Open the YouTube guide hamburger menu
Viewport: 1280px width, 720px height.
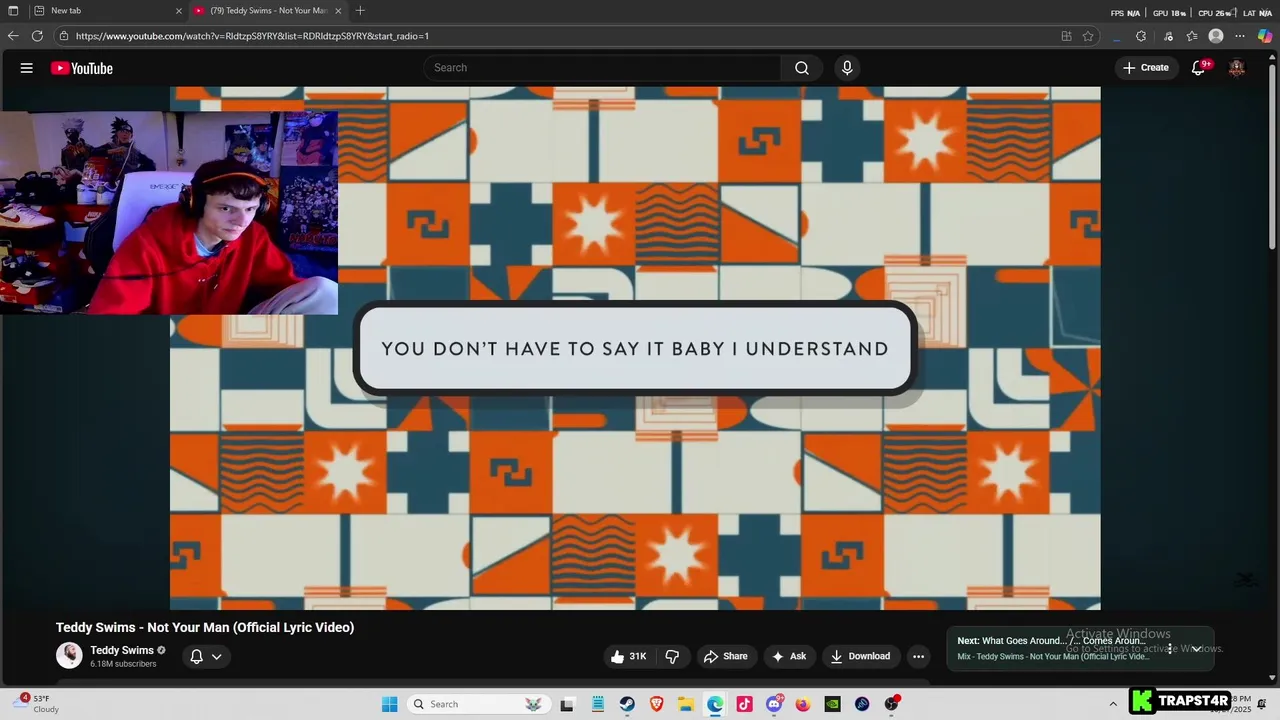tap(26, 68)
